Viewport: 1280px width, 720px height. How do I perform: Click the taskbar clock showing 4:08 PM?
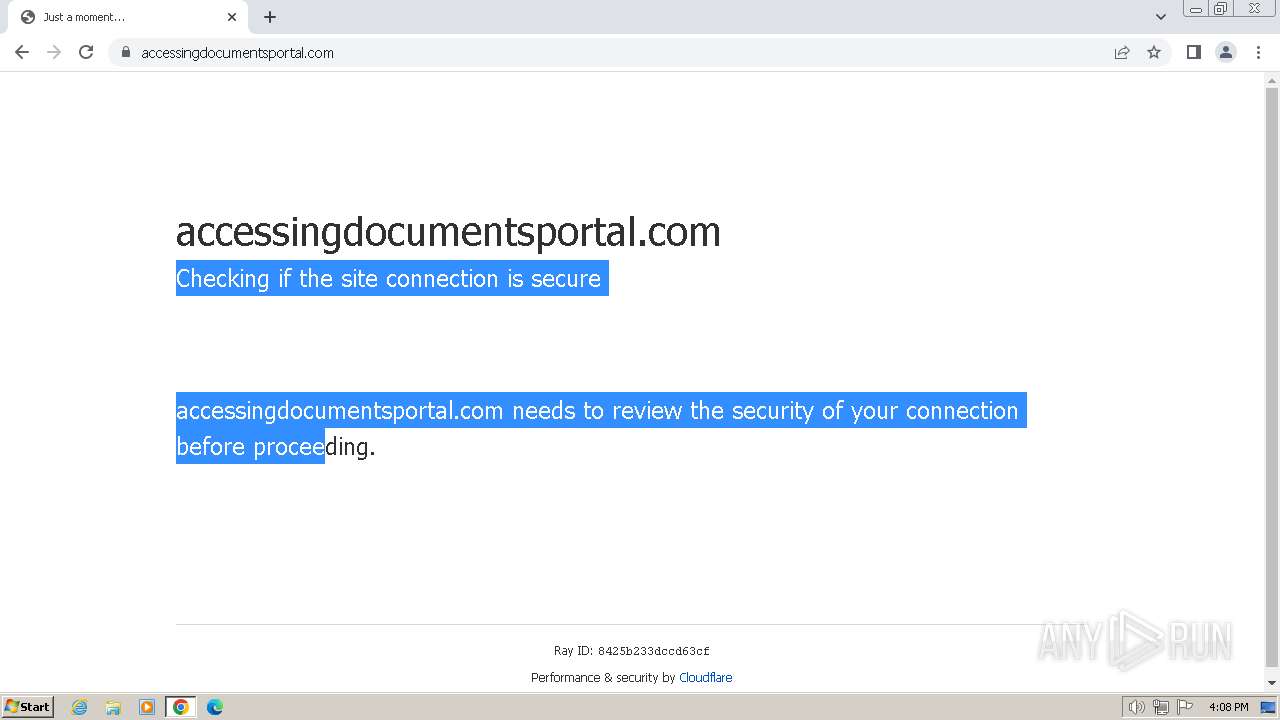coord(1228,707)
